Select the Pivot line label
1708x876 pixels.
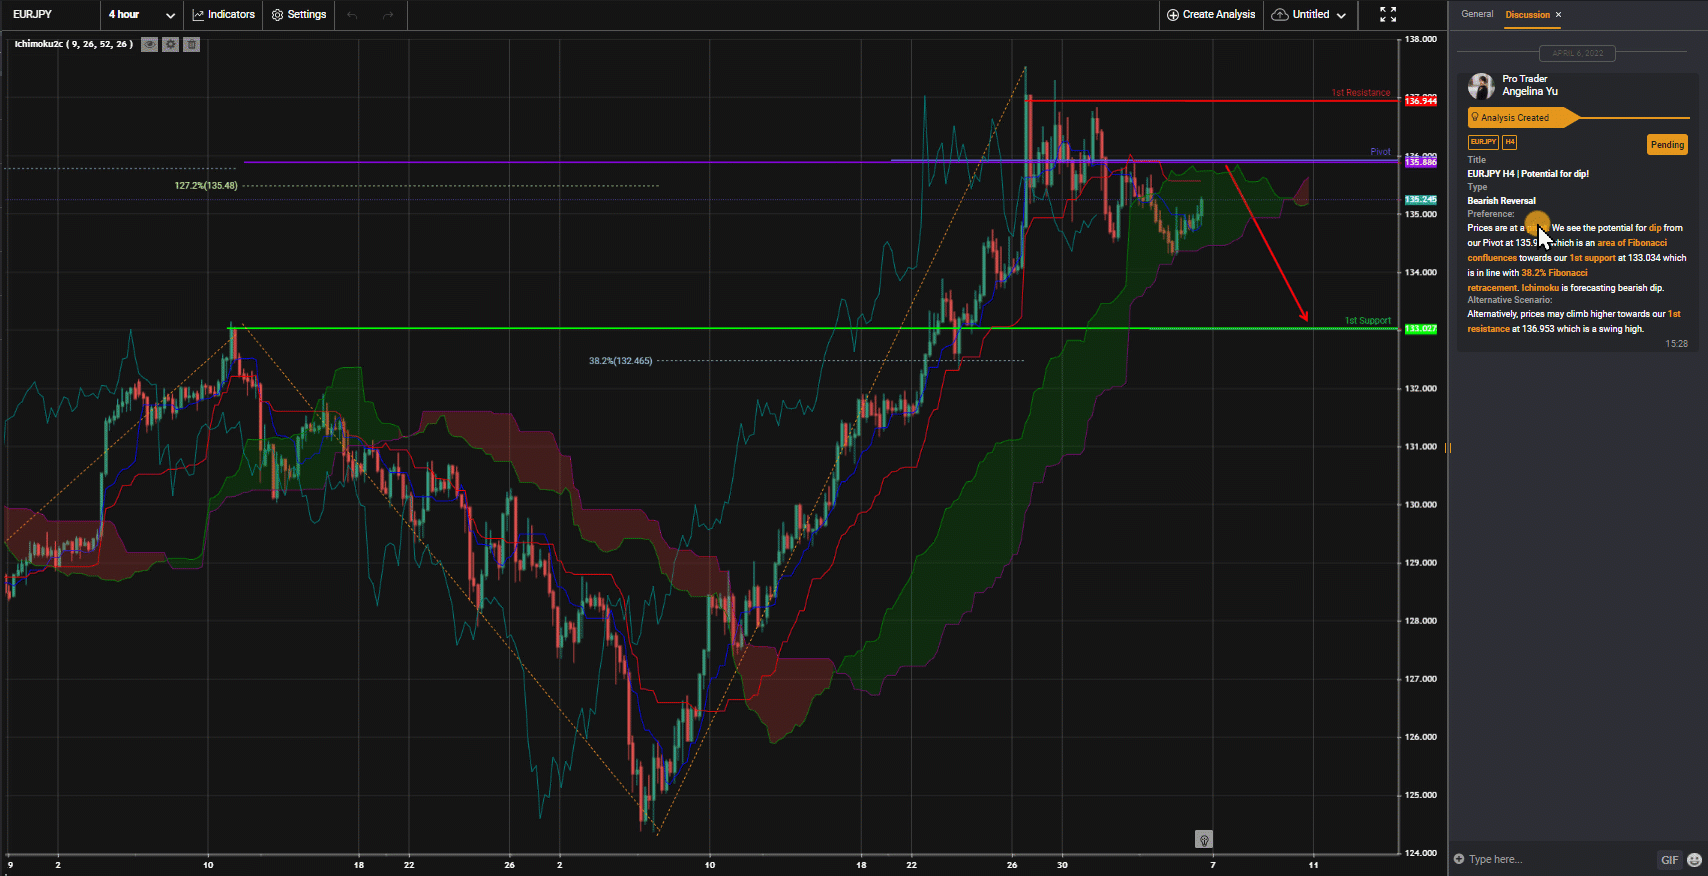click(1380, 152)
